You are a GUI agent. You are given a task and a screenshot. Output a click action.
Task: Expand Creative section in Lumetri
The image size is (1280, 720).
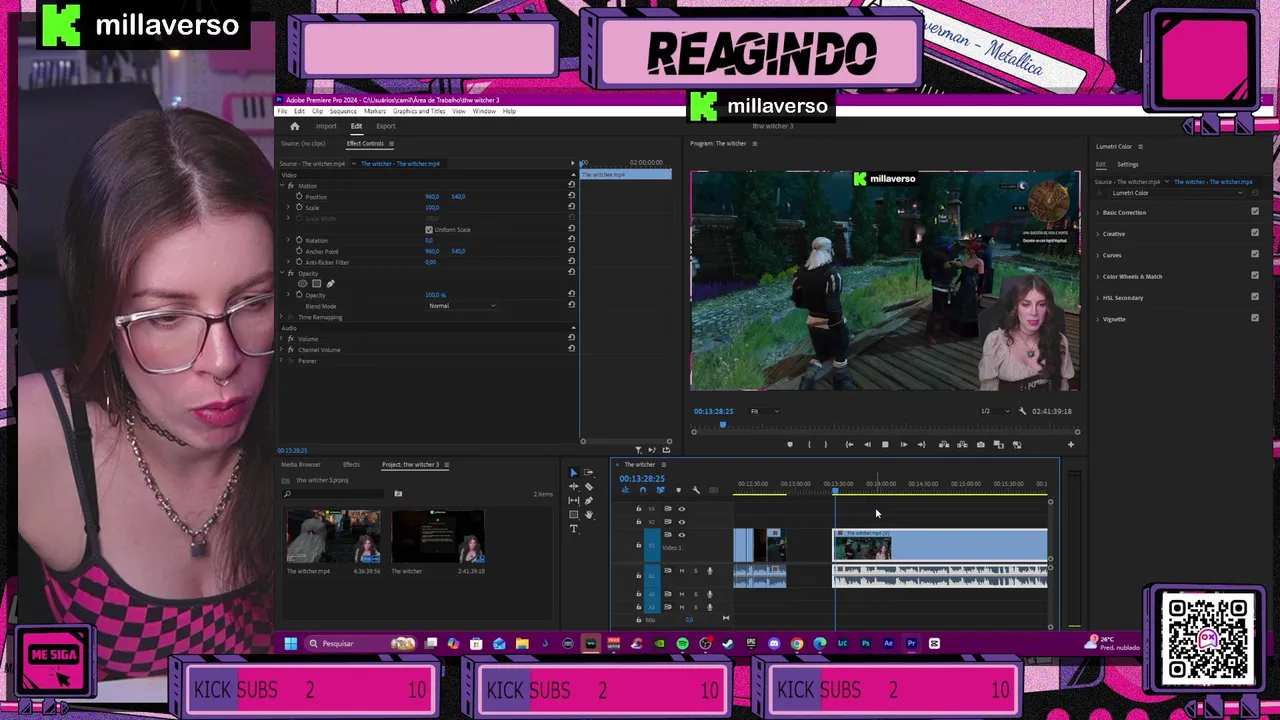click(x=1098, y=234)
